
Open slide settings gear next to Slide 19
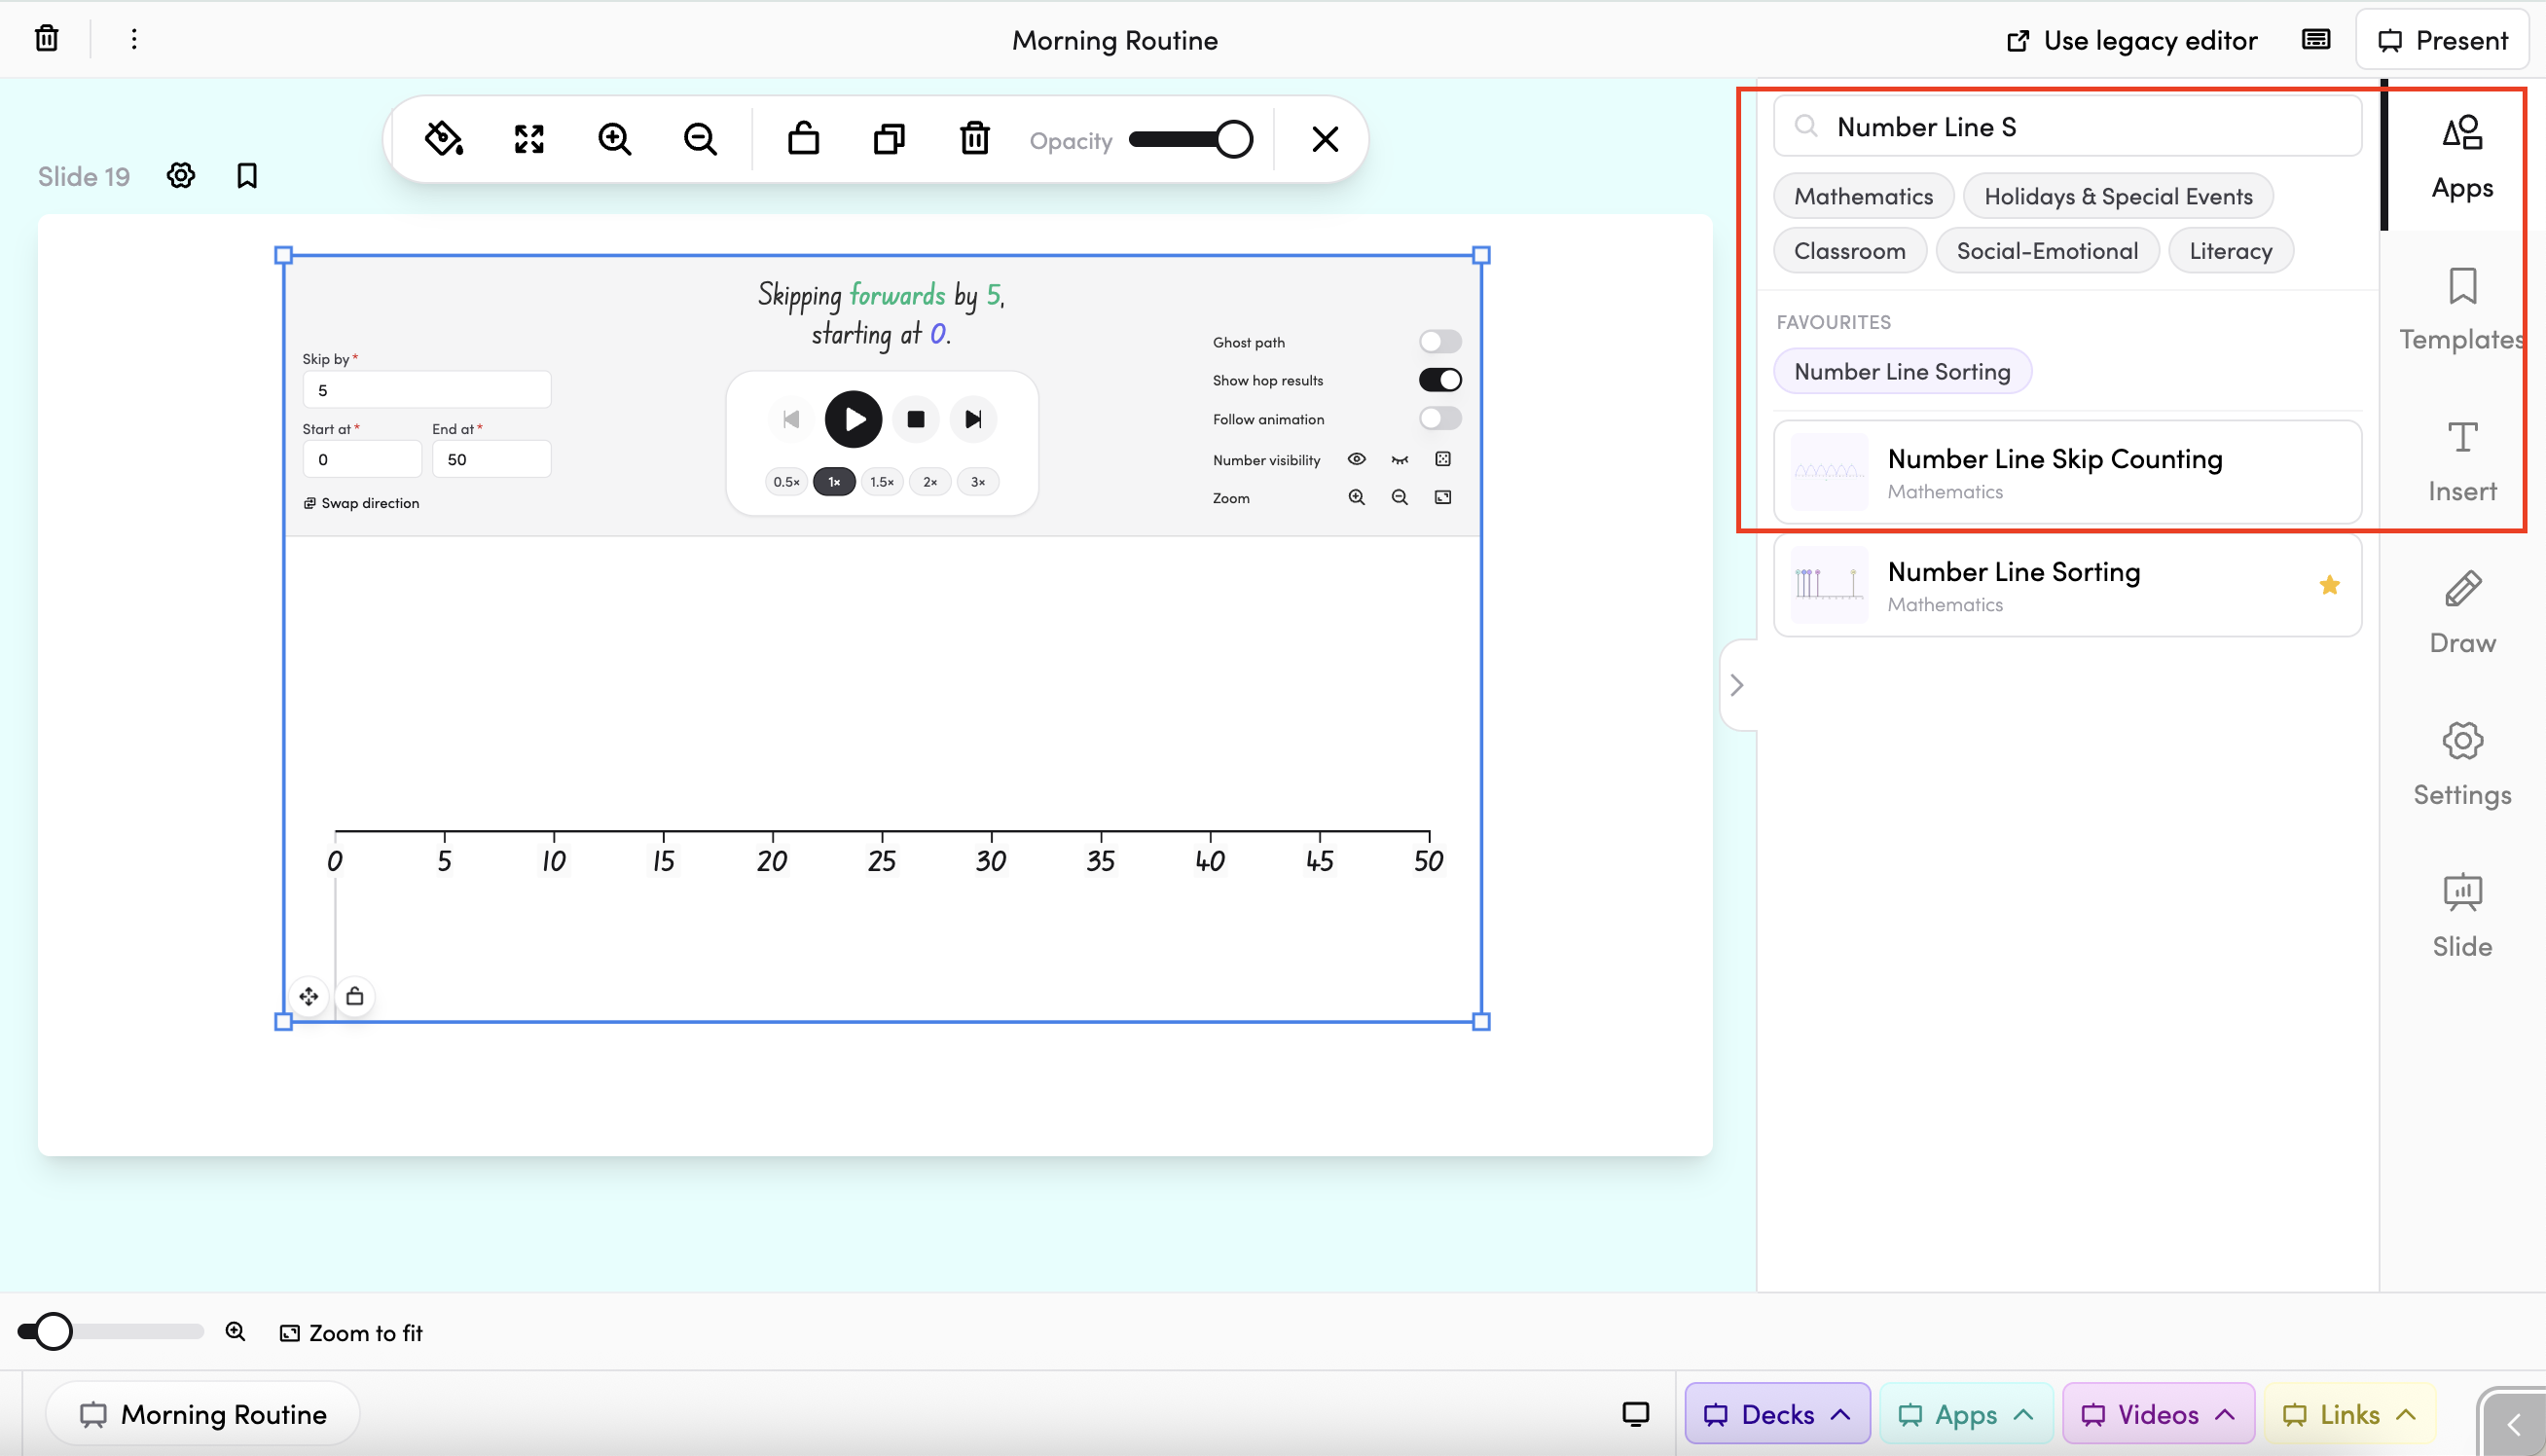[x=181, y=176]
